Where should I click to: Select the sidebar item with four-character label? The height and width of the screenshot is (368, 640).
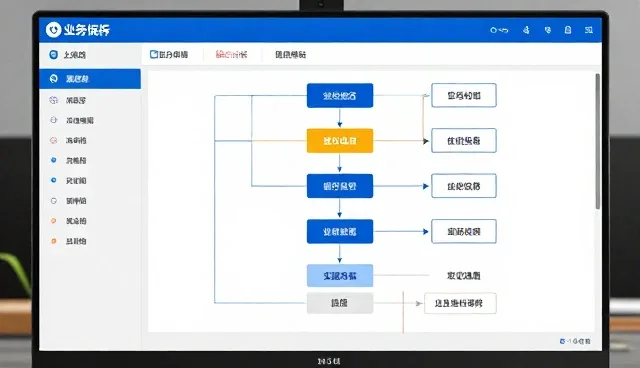[x=90, y=120]
